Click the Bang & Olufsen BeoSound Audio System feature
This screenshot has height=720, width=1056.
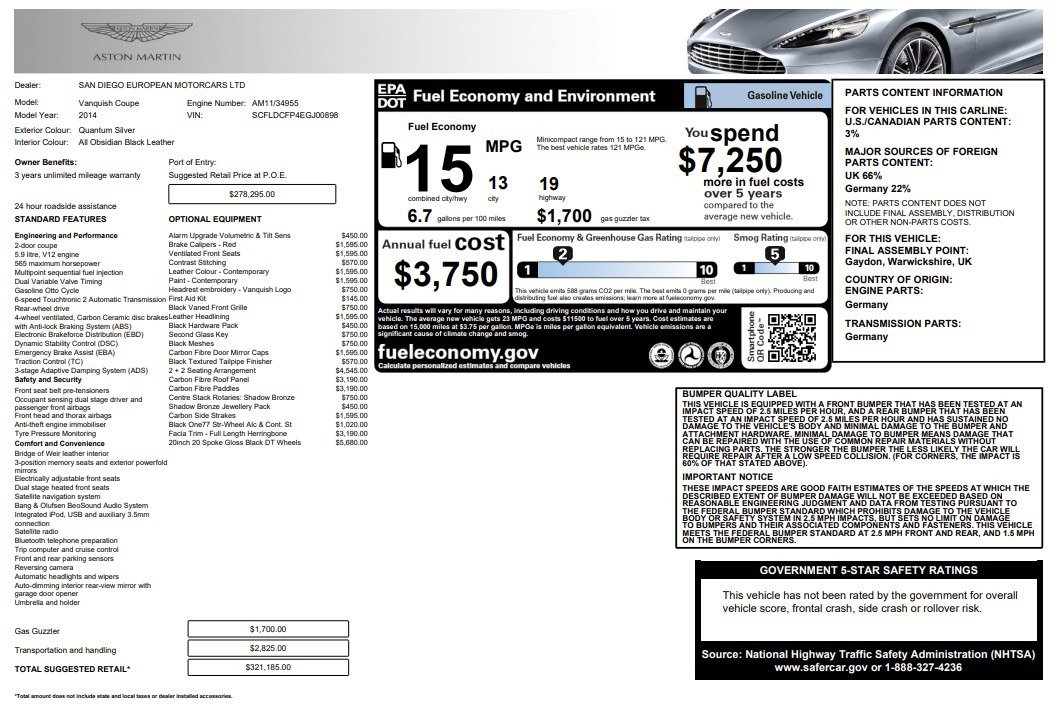pyautogui.click(x=81, y=505)
